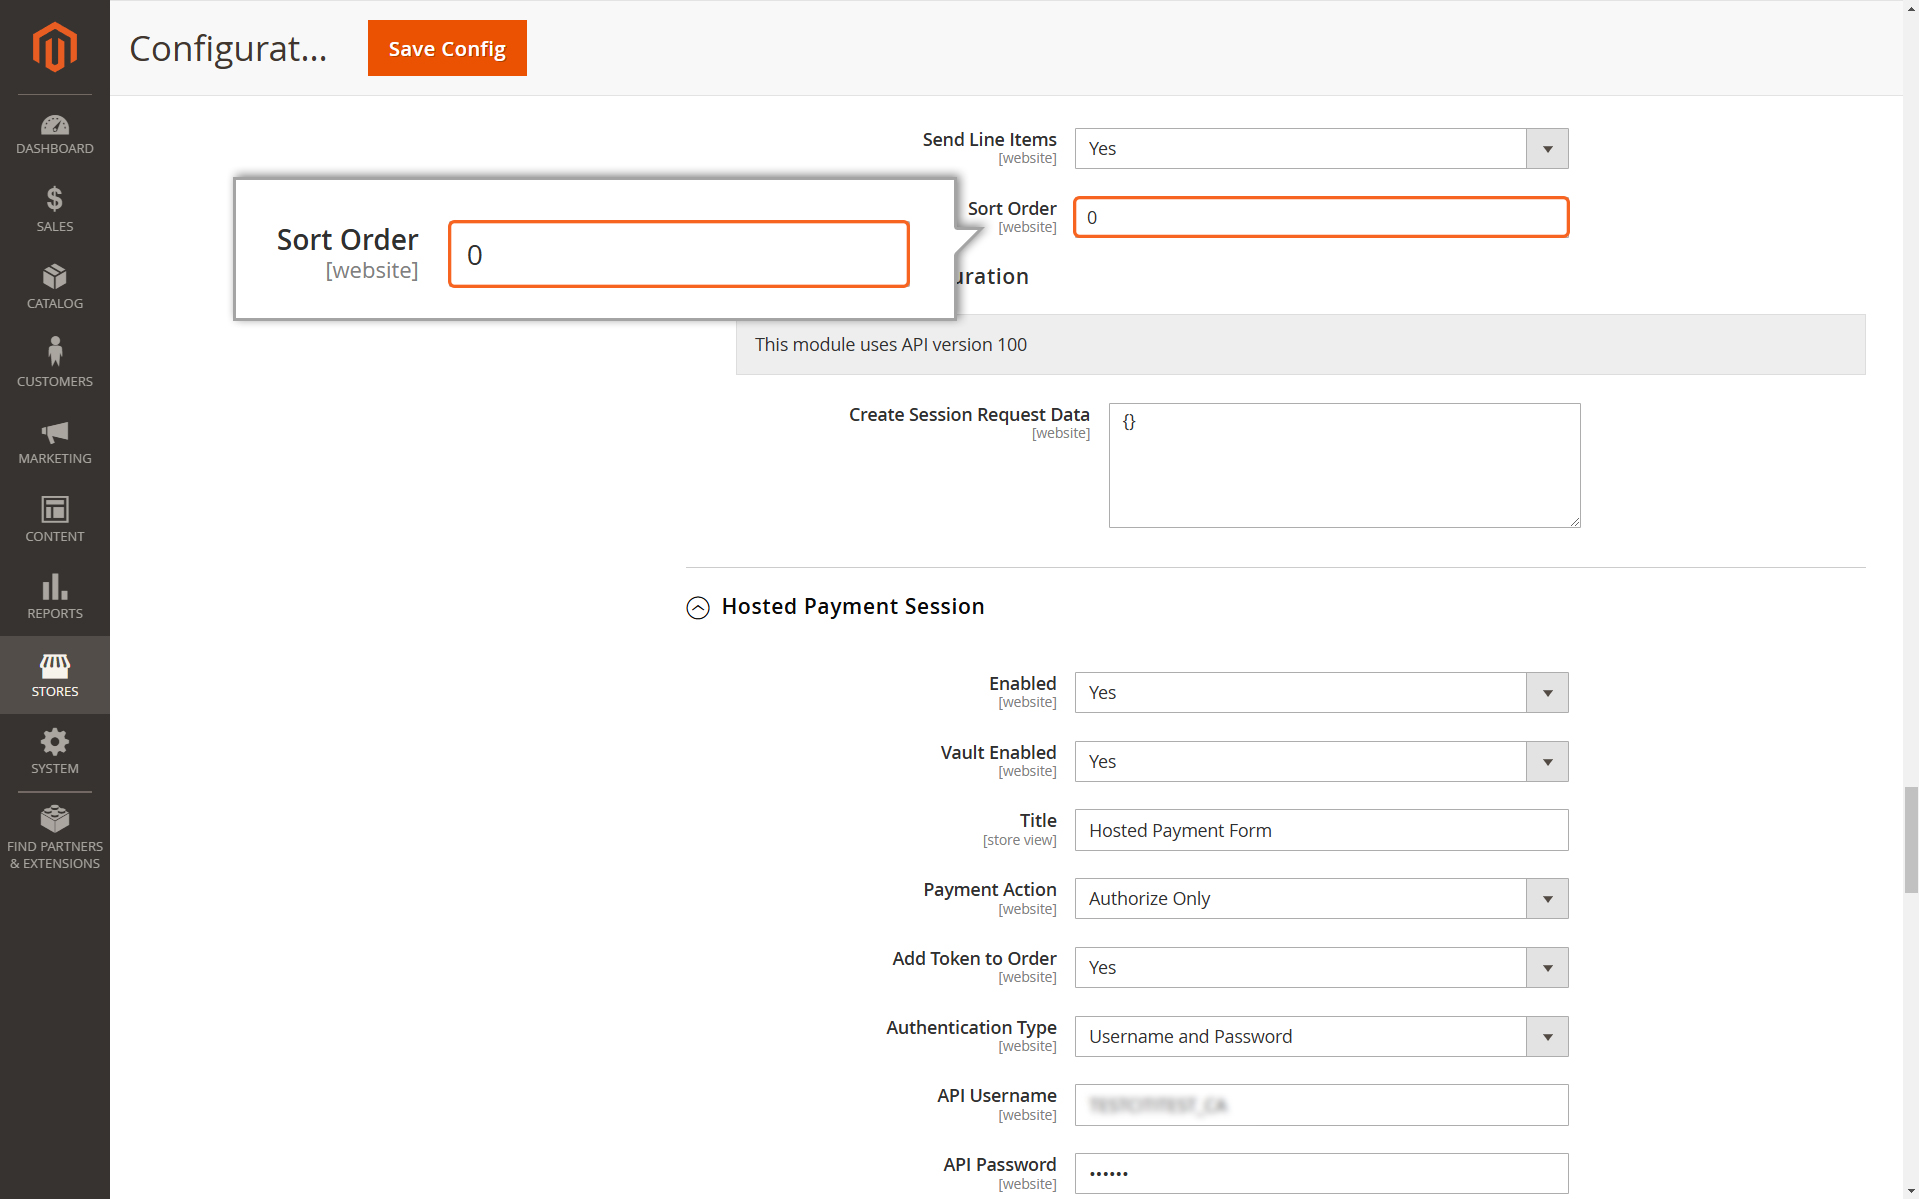Open the Marketing megaphone menu
Viewport: 1919px width, 1199px height.
pyautogui.click(x=55, y=443)
